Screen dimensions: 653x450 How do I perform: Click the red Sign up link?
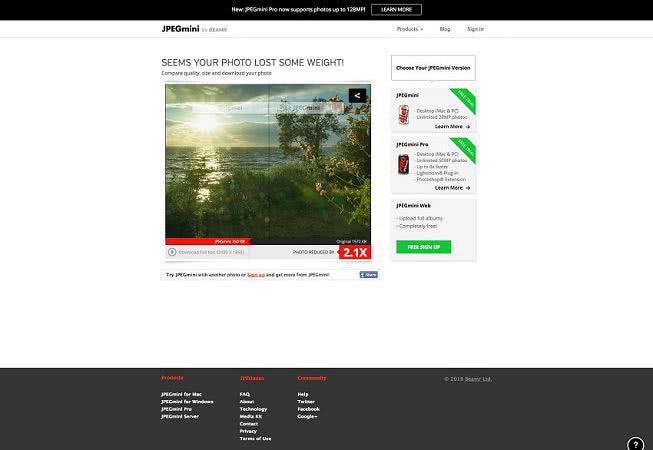pyautogui.click(x=256, y=274)
